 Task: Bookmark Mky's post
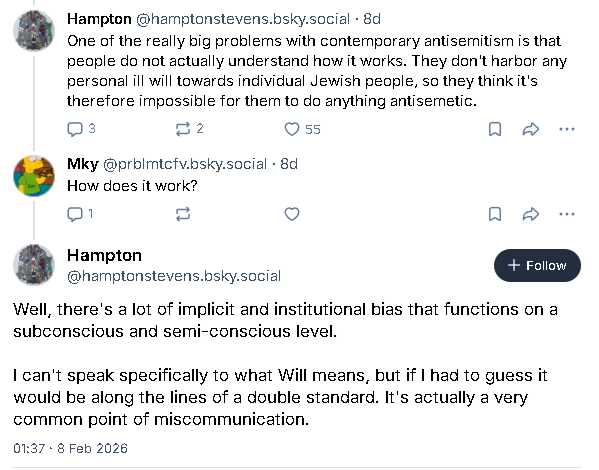click(x=495, y=214)
